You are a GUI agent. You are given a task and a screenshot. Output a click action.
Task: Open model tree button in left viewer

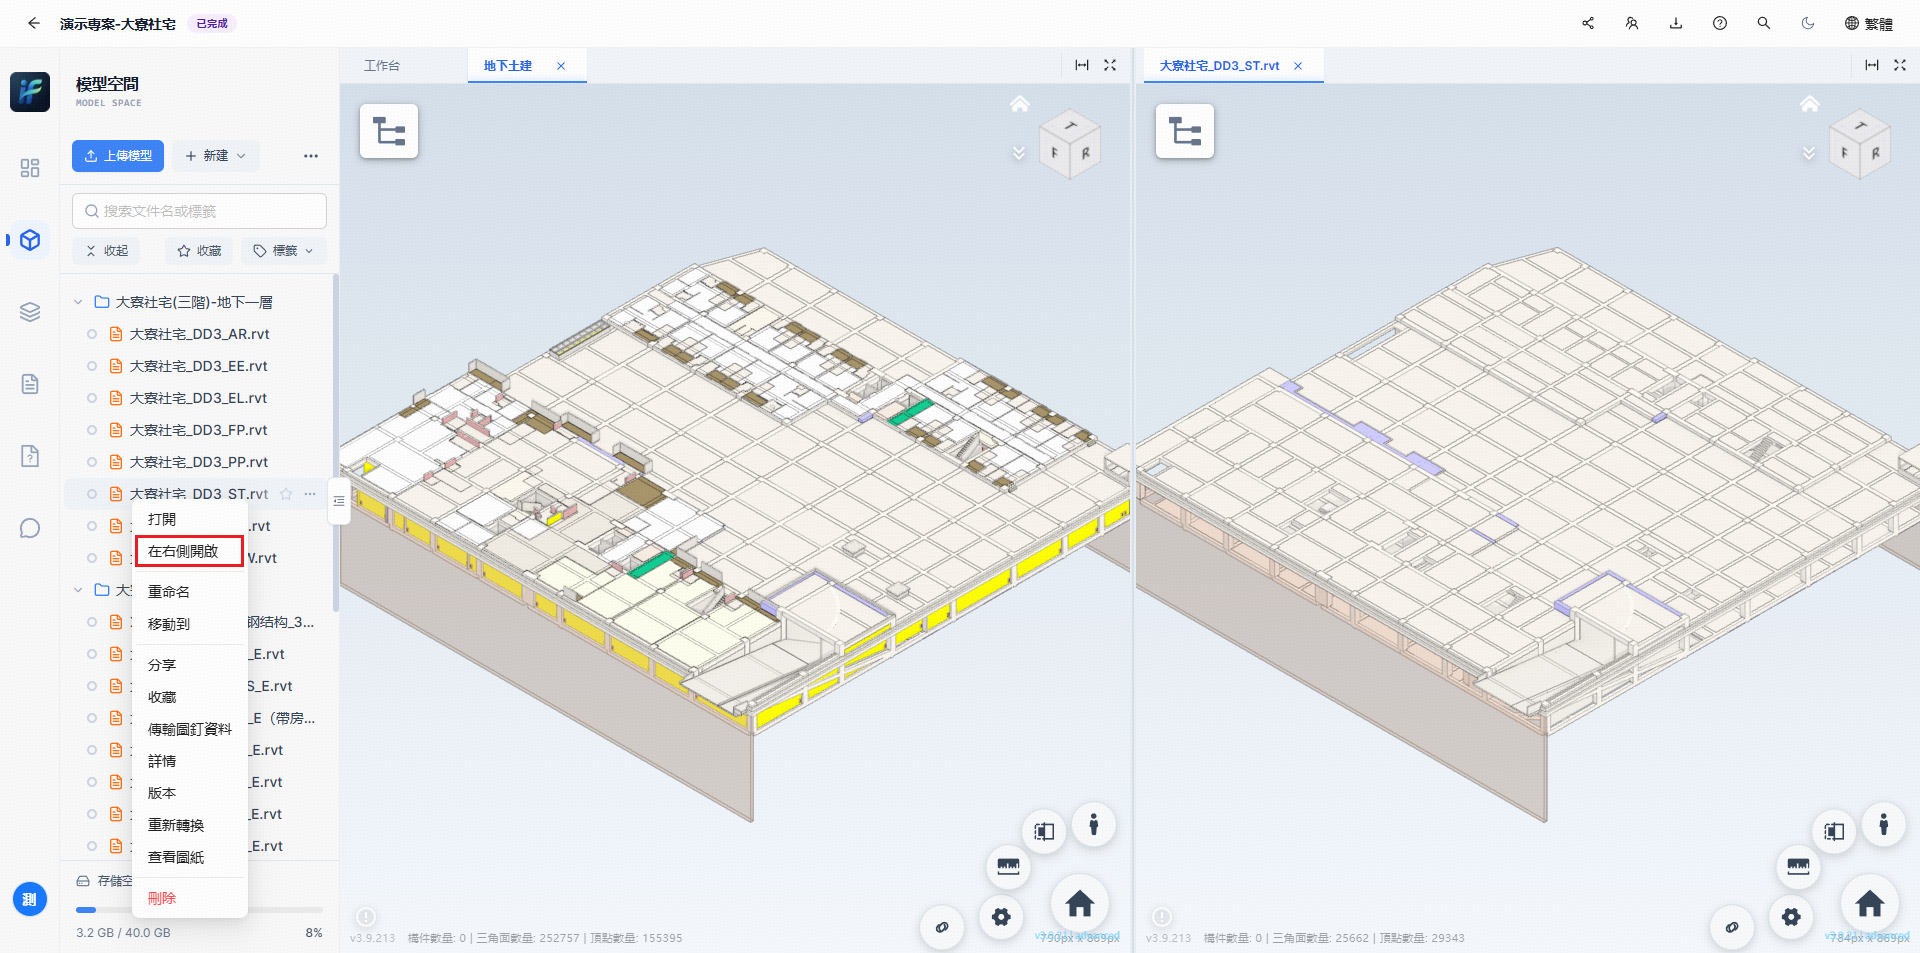pos(389,131)
